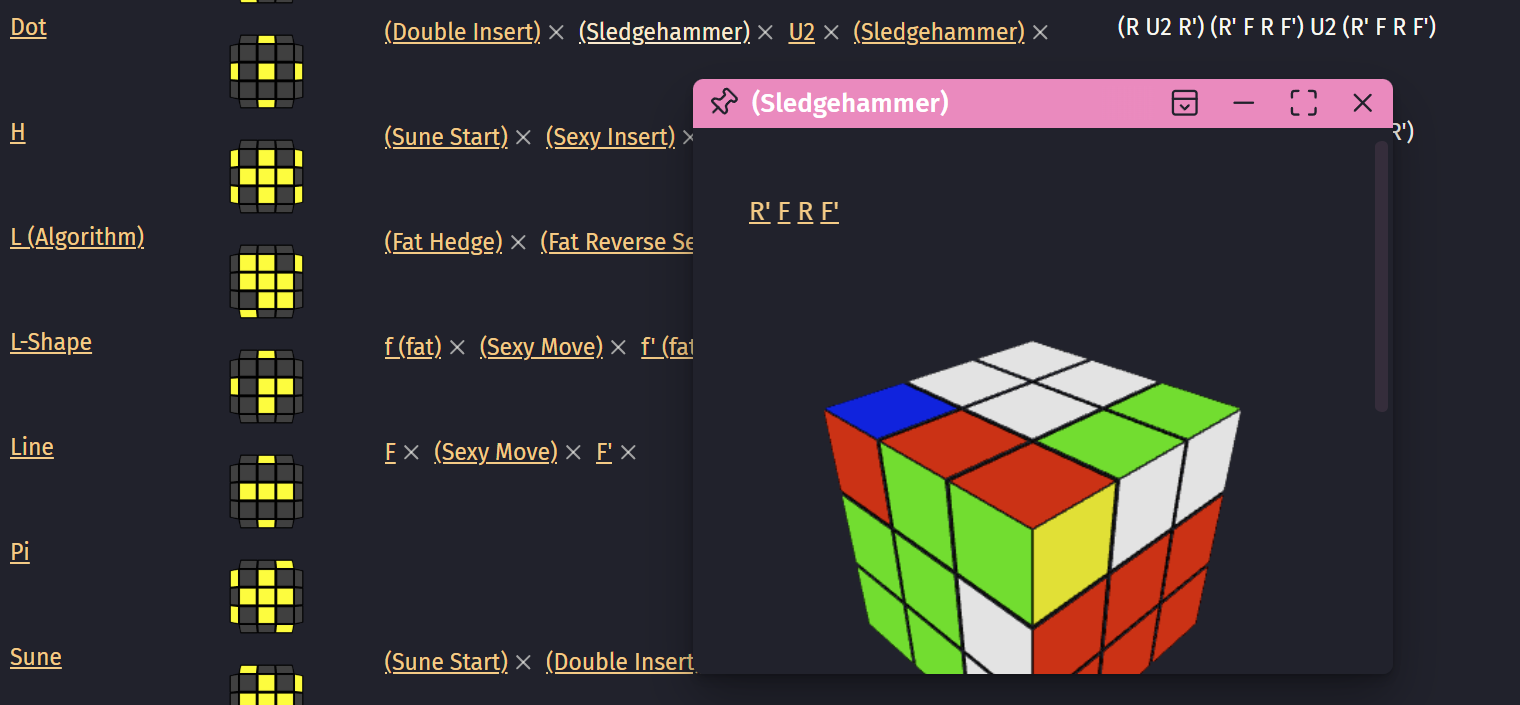Remove the Double Insert tag in Dot row
This screenshot has width=1520, height=705.
tap(557, 33)
